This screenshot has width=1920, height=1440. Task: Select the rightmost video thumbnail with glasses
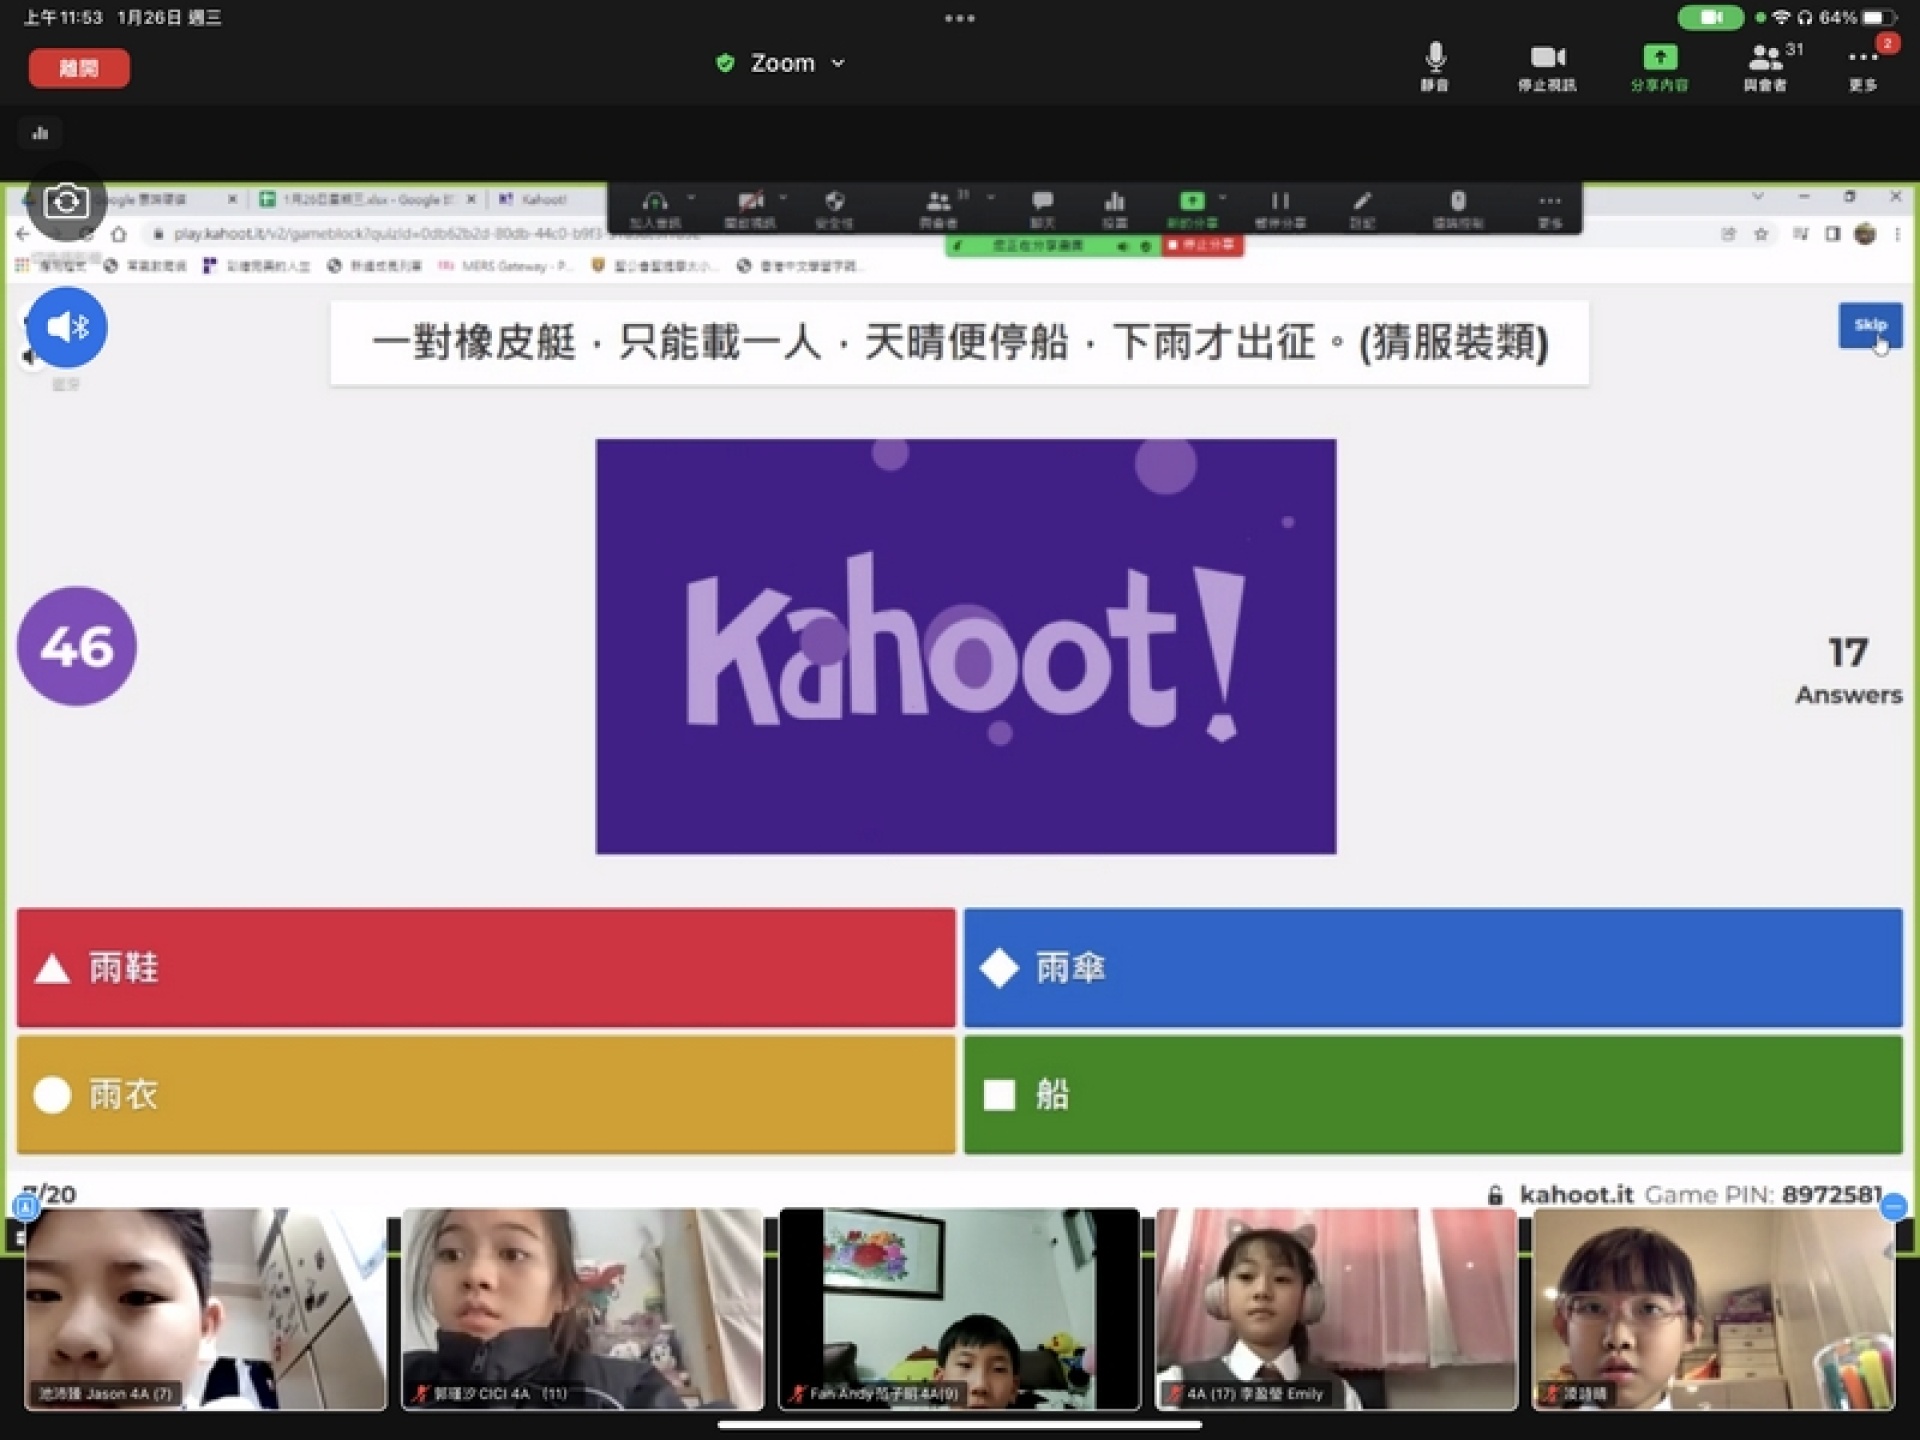(1713, 1309)
